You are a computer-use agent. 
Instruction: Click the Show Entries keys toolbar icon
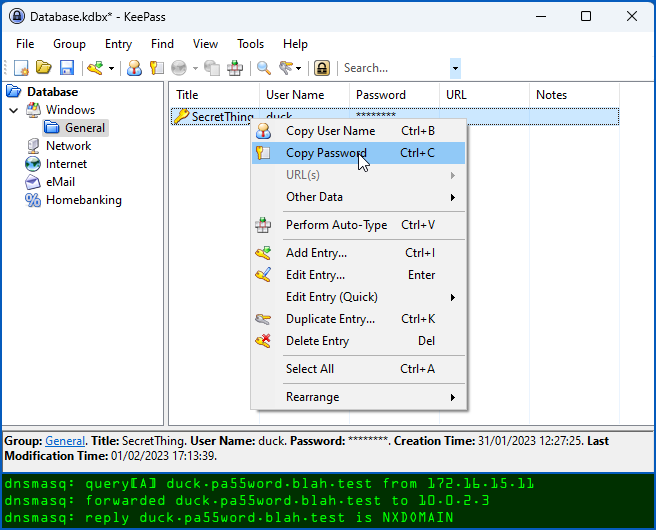tap(286, 68)
